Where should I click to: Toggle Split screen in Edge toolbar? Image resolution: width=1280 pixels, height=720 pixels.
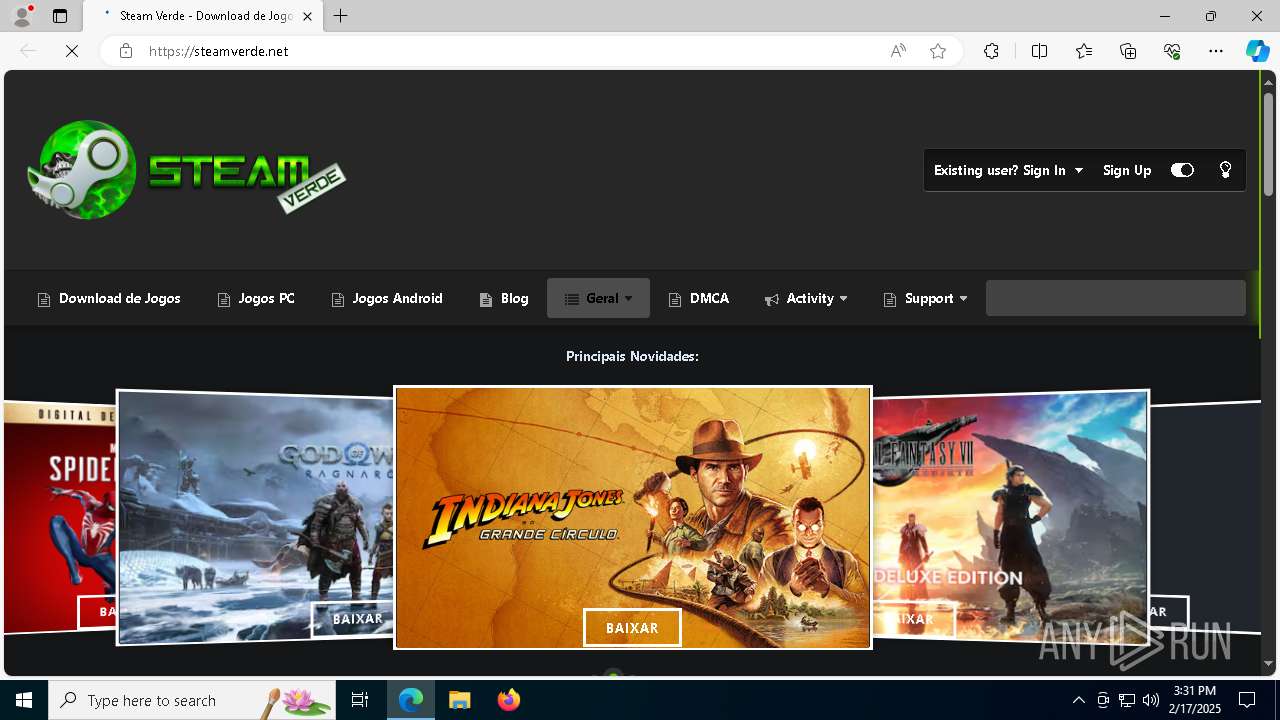(x=1039, y=51)
